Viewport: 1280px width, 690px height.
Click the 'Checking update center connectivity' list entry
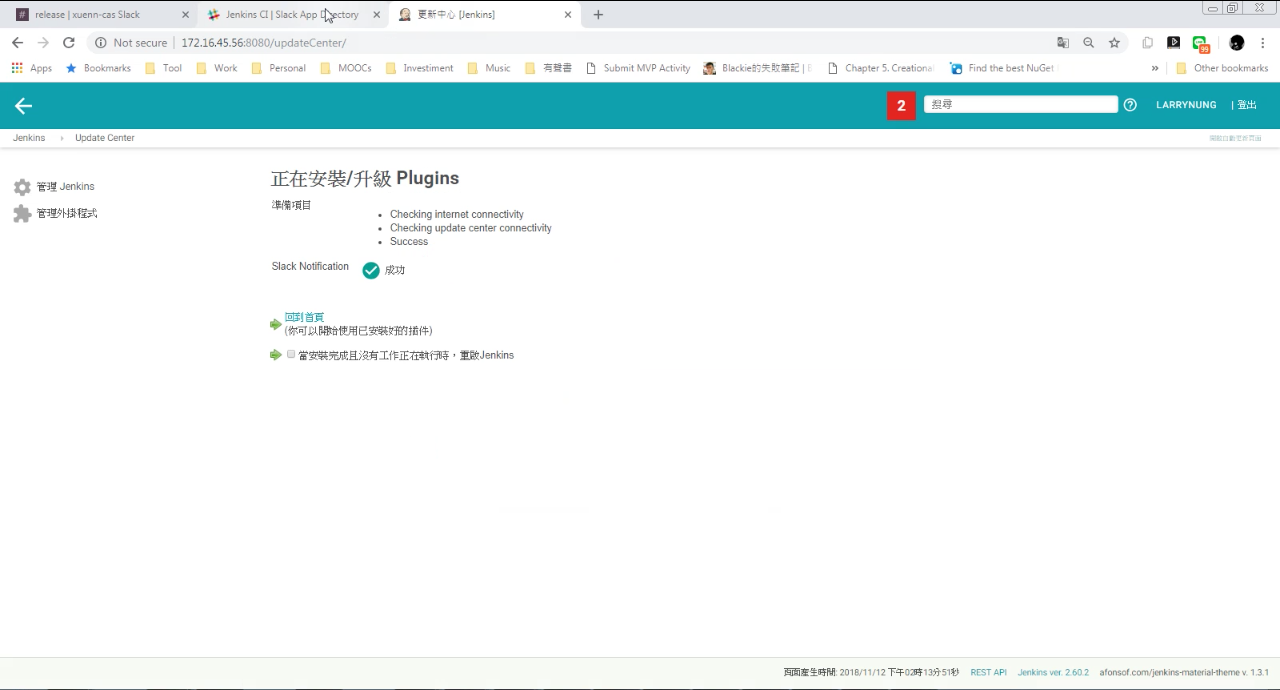(470, 228)
